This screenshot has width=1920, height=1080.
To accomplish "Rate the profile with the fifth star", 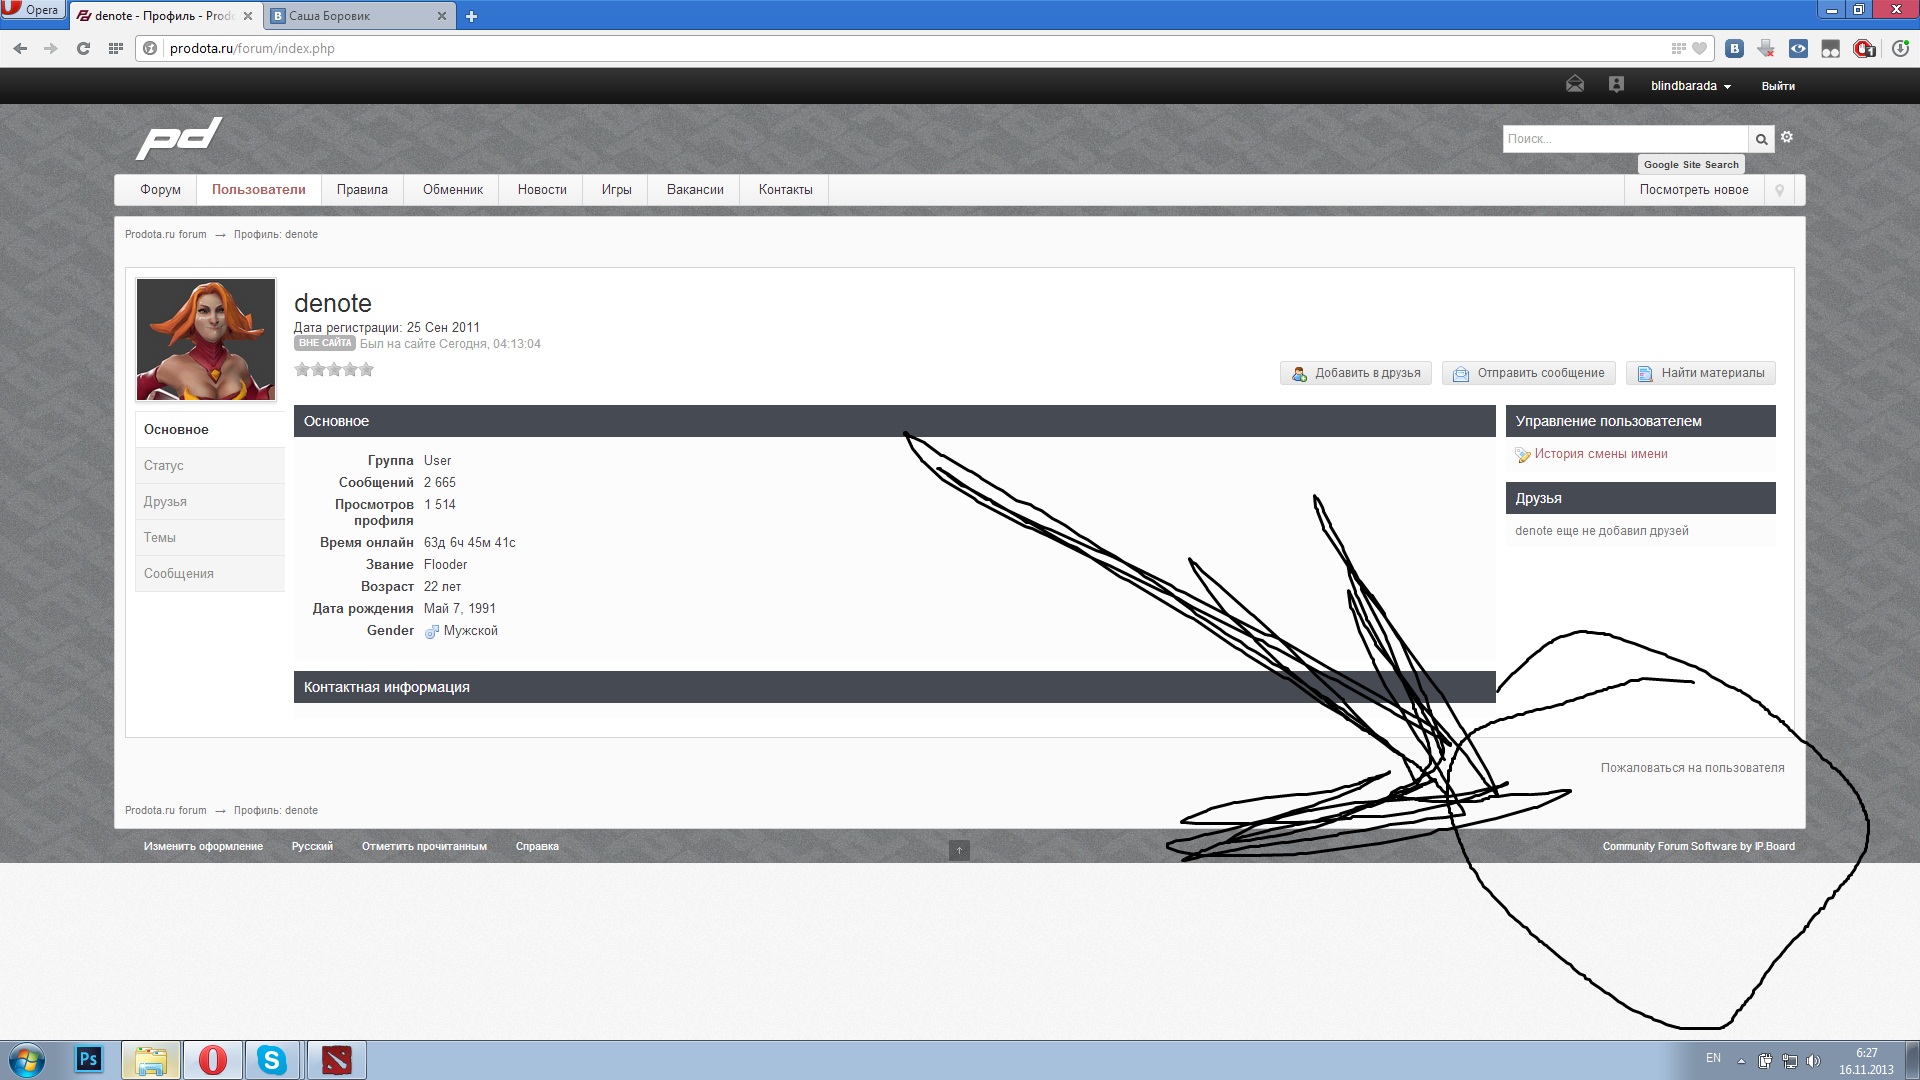I will point(367,370).
